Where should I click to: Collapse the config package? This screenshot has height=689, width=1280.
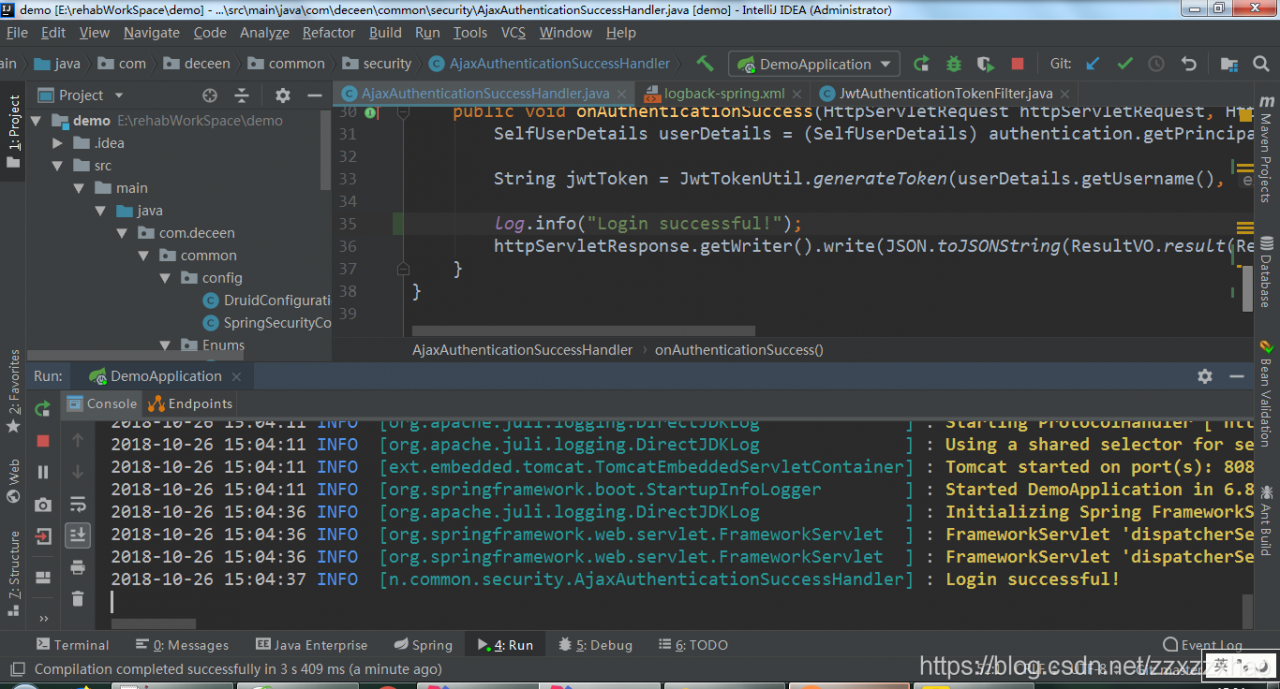pyautogui.click(x=165, y=278)
